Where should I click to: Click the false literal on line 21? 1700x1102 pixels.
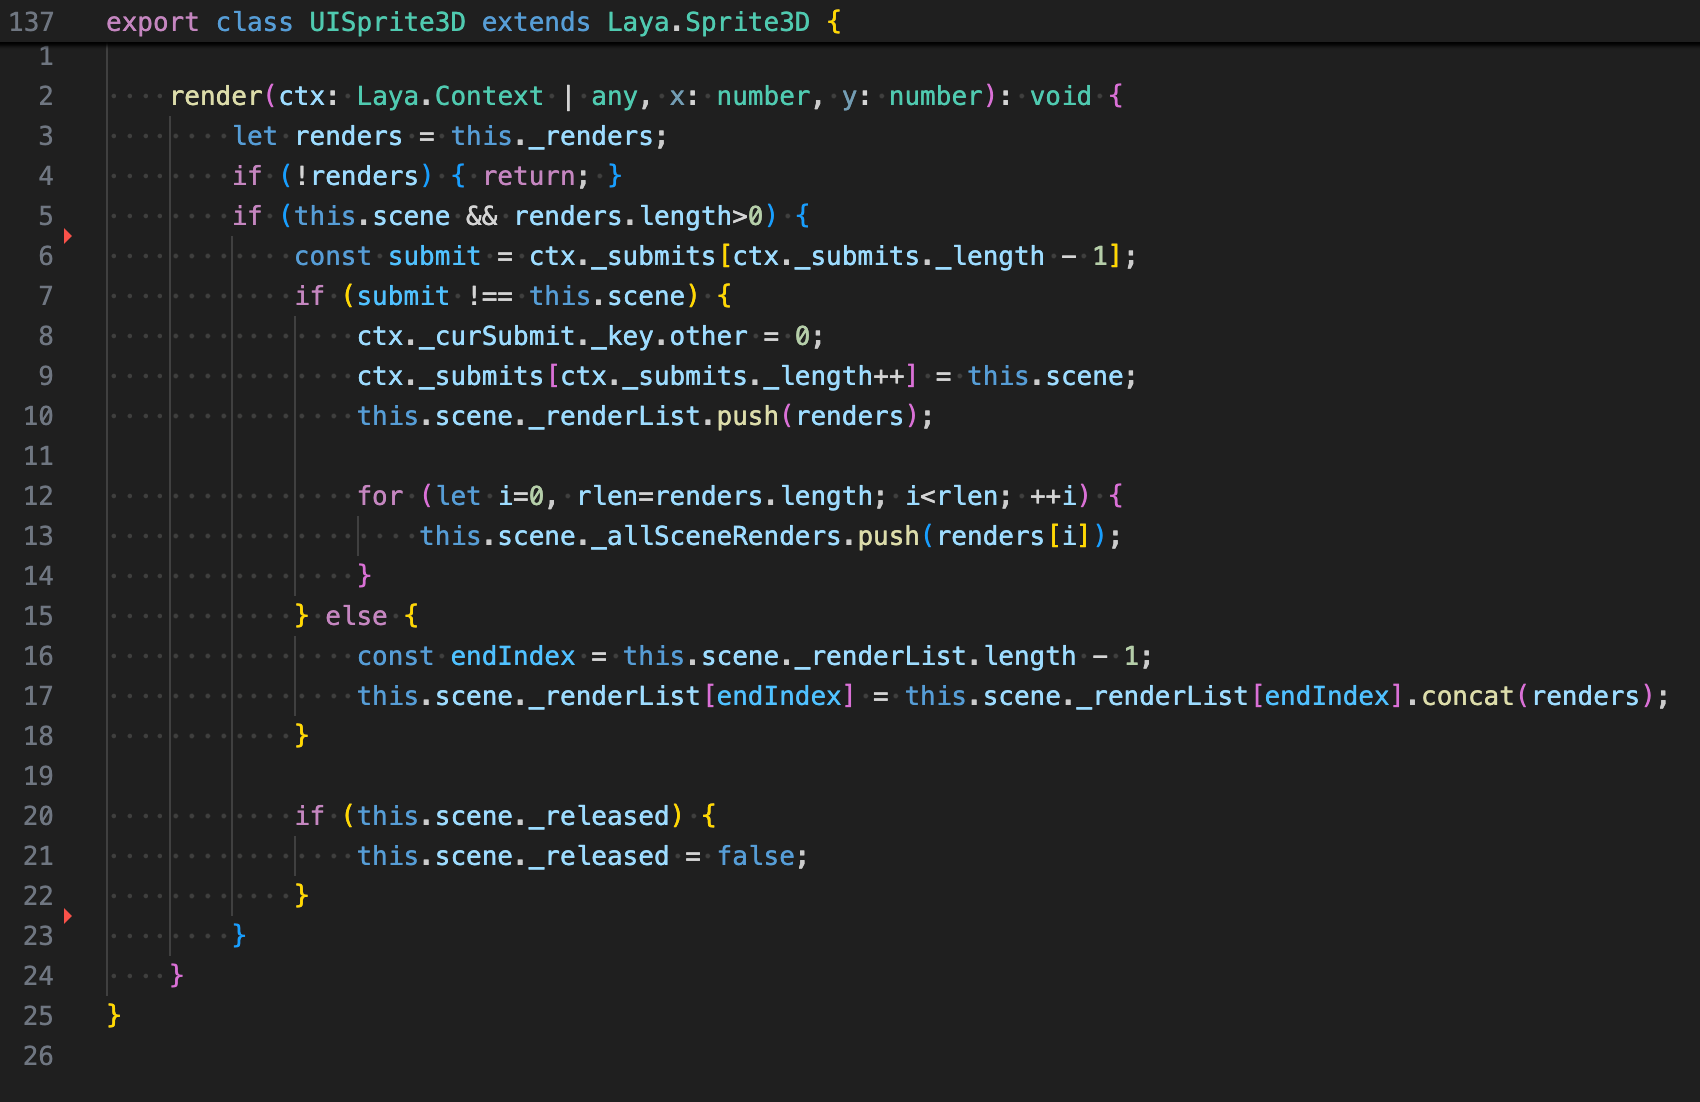[x=756, y=856]
